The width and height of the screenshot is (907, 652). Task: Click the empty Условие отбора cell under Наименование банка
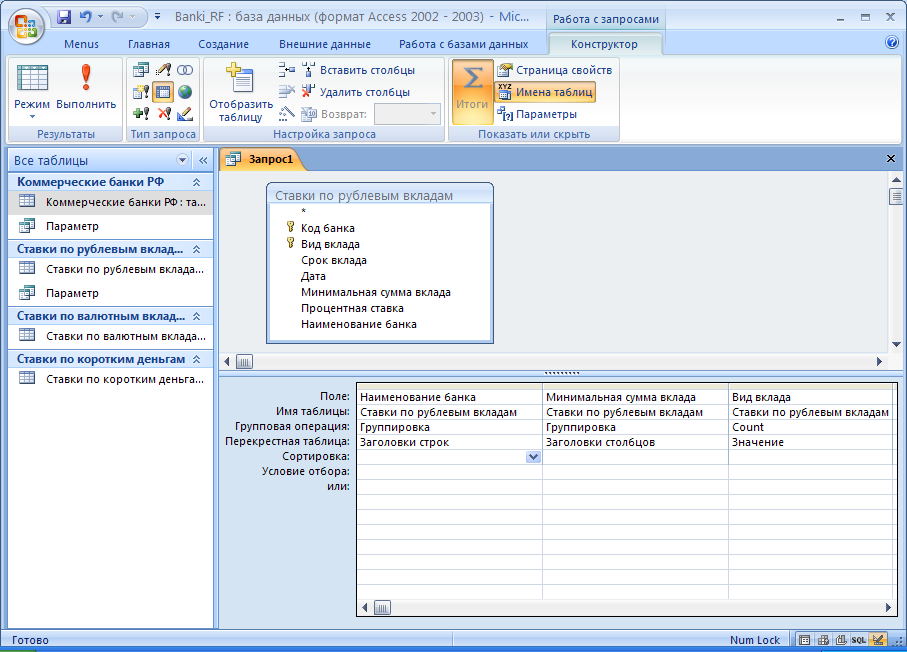(449, 471)
